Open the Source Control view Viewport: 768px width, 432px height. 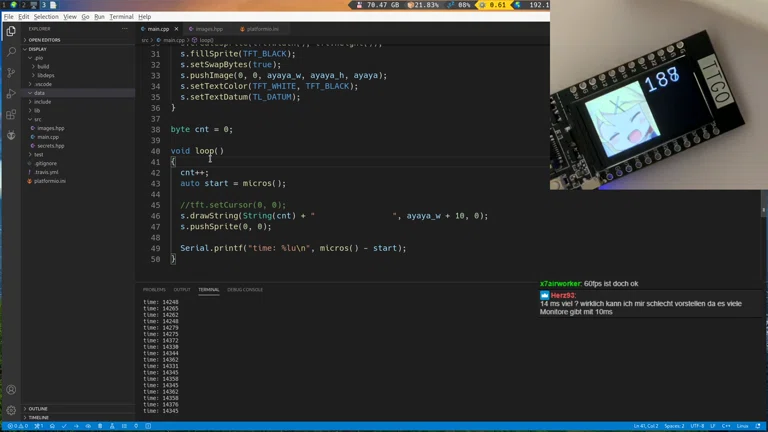pos(11,72)
